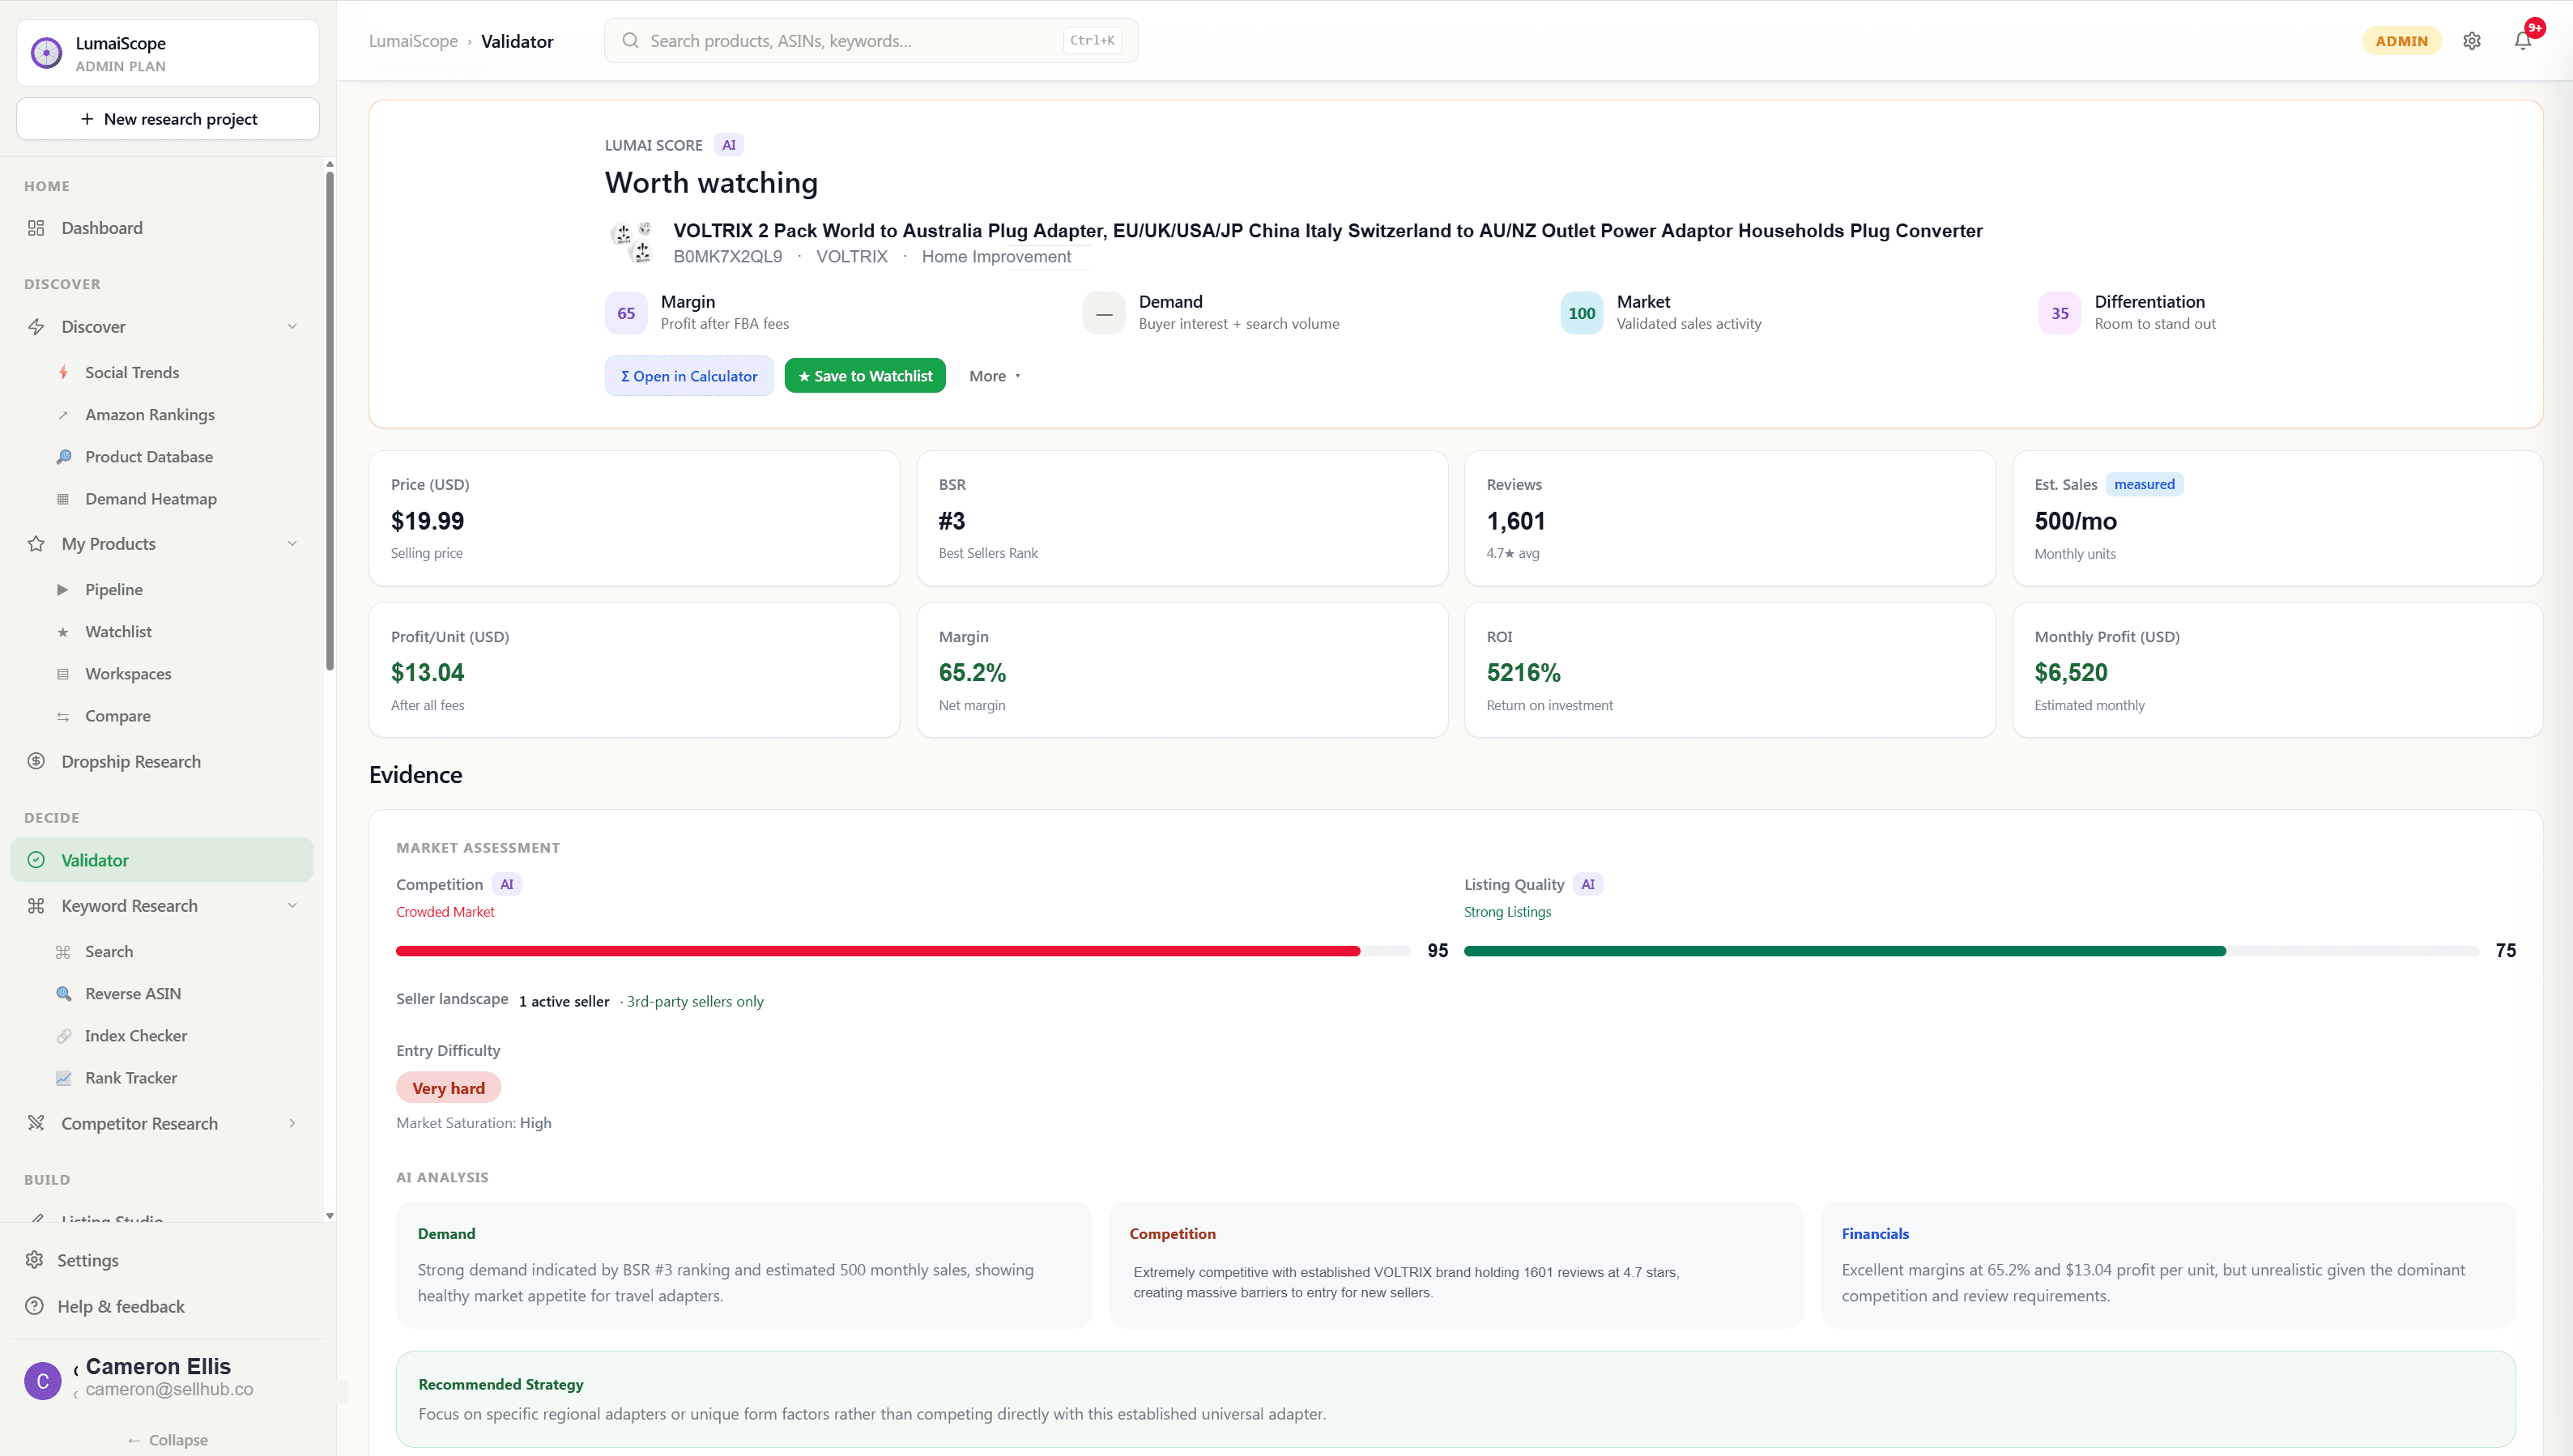Image resolution: width=2573 pixels, height=1456 pixels.
Task: Click the Compare arrows icon
Action: (63, 716)
